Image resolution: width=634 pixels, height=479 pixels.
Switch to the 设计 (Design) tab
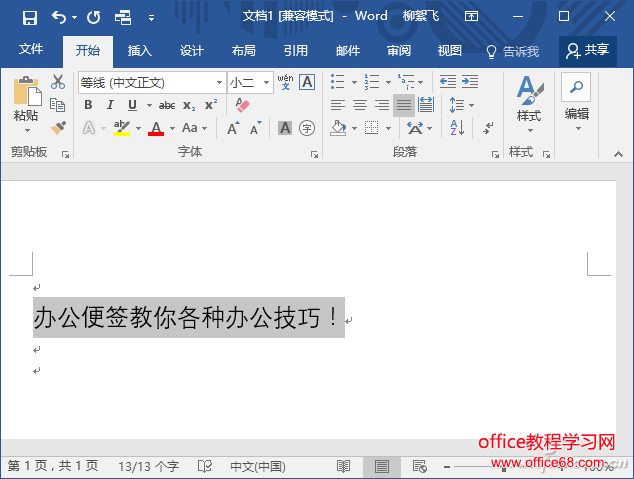click(192, 51)
